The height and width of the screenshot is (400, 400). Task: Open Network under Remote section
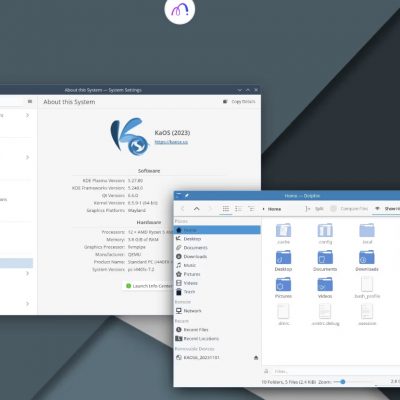(217, 311)
